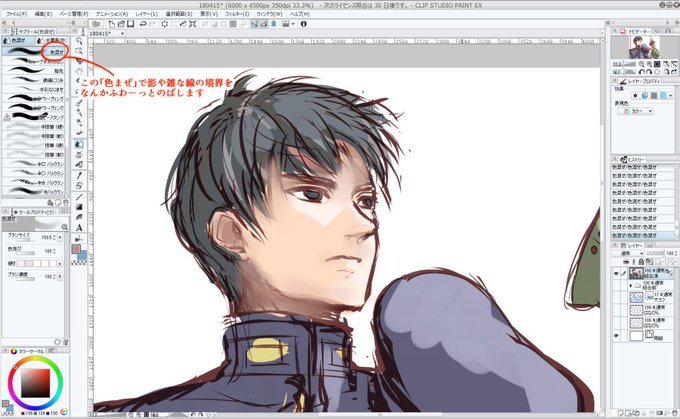Click Navigator zoom in icon
680x419 pixels.
point(649,64)
